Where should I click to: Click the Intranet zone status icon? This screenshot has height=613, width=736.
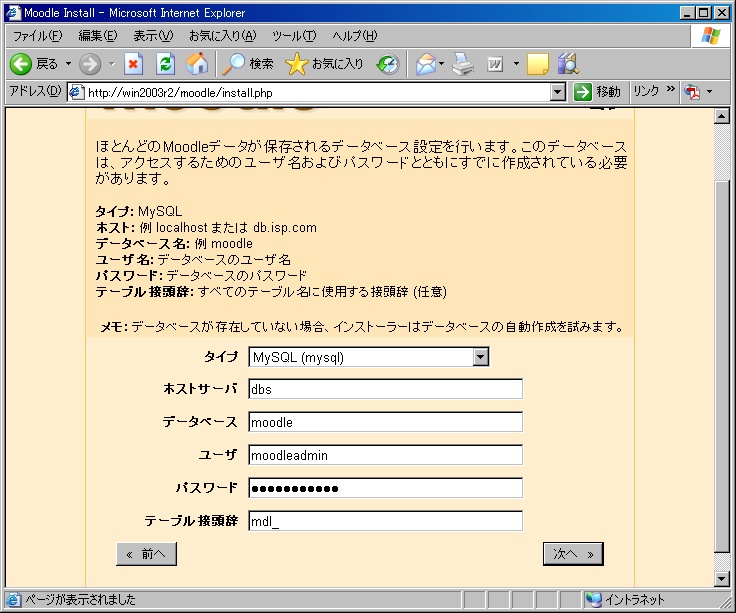click(x=593, y=599)
